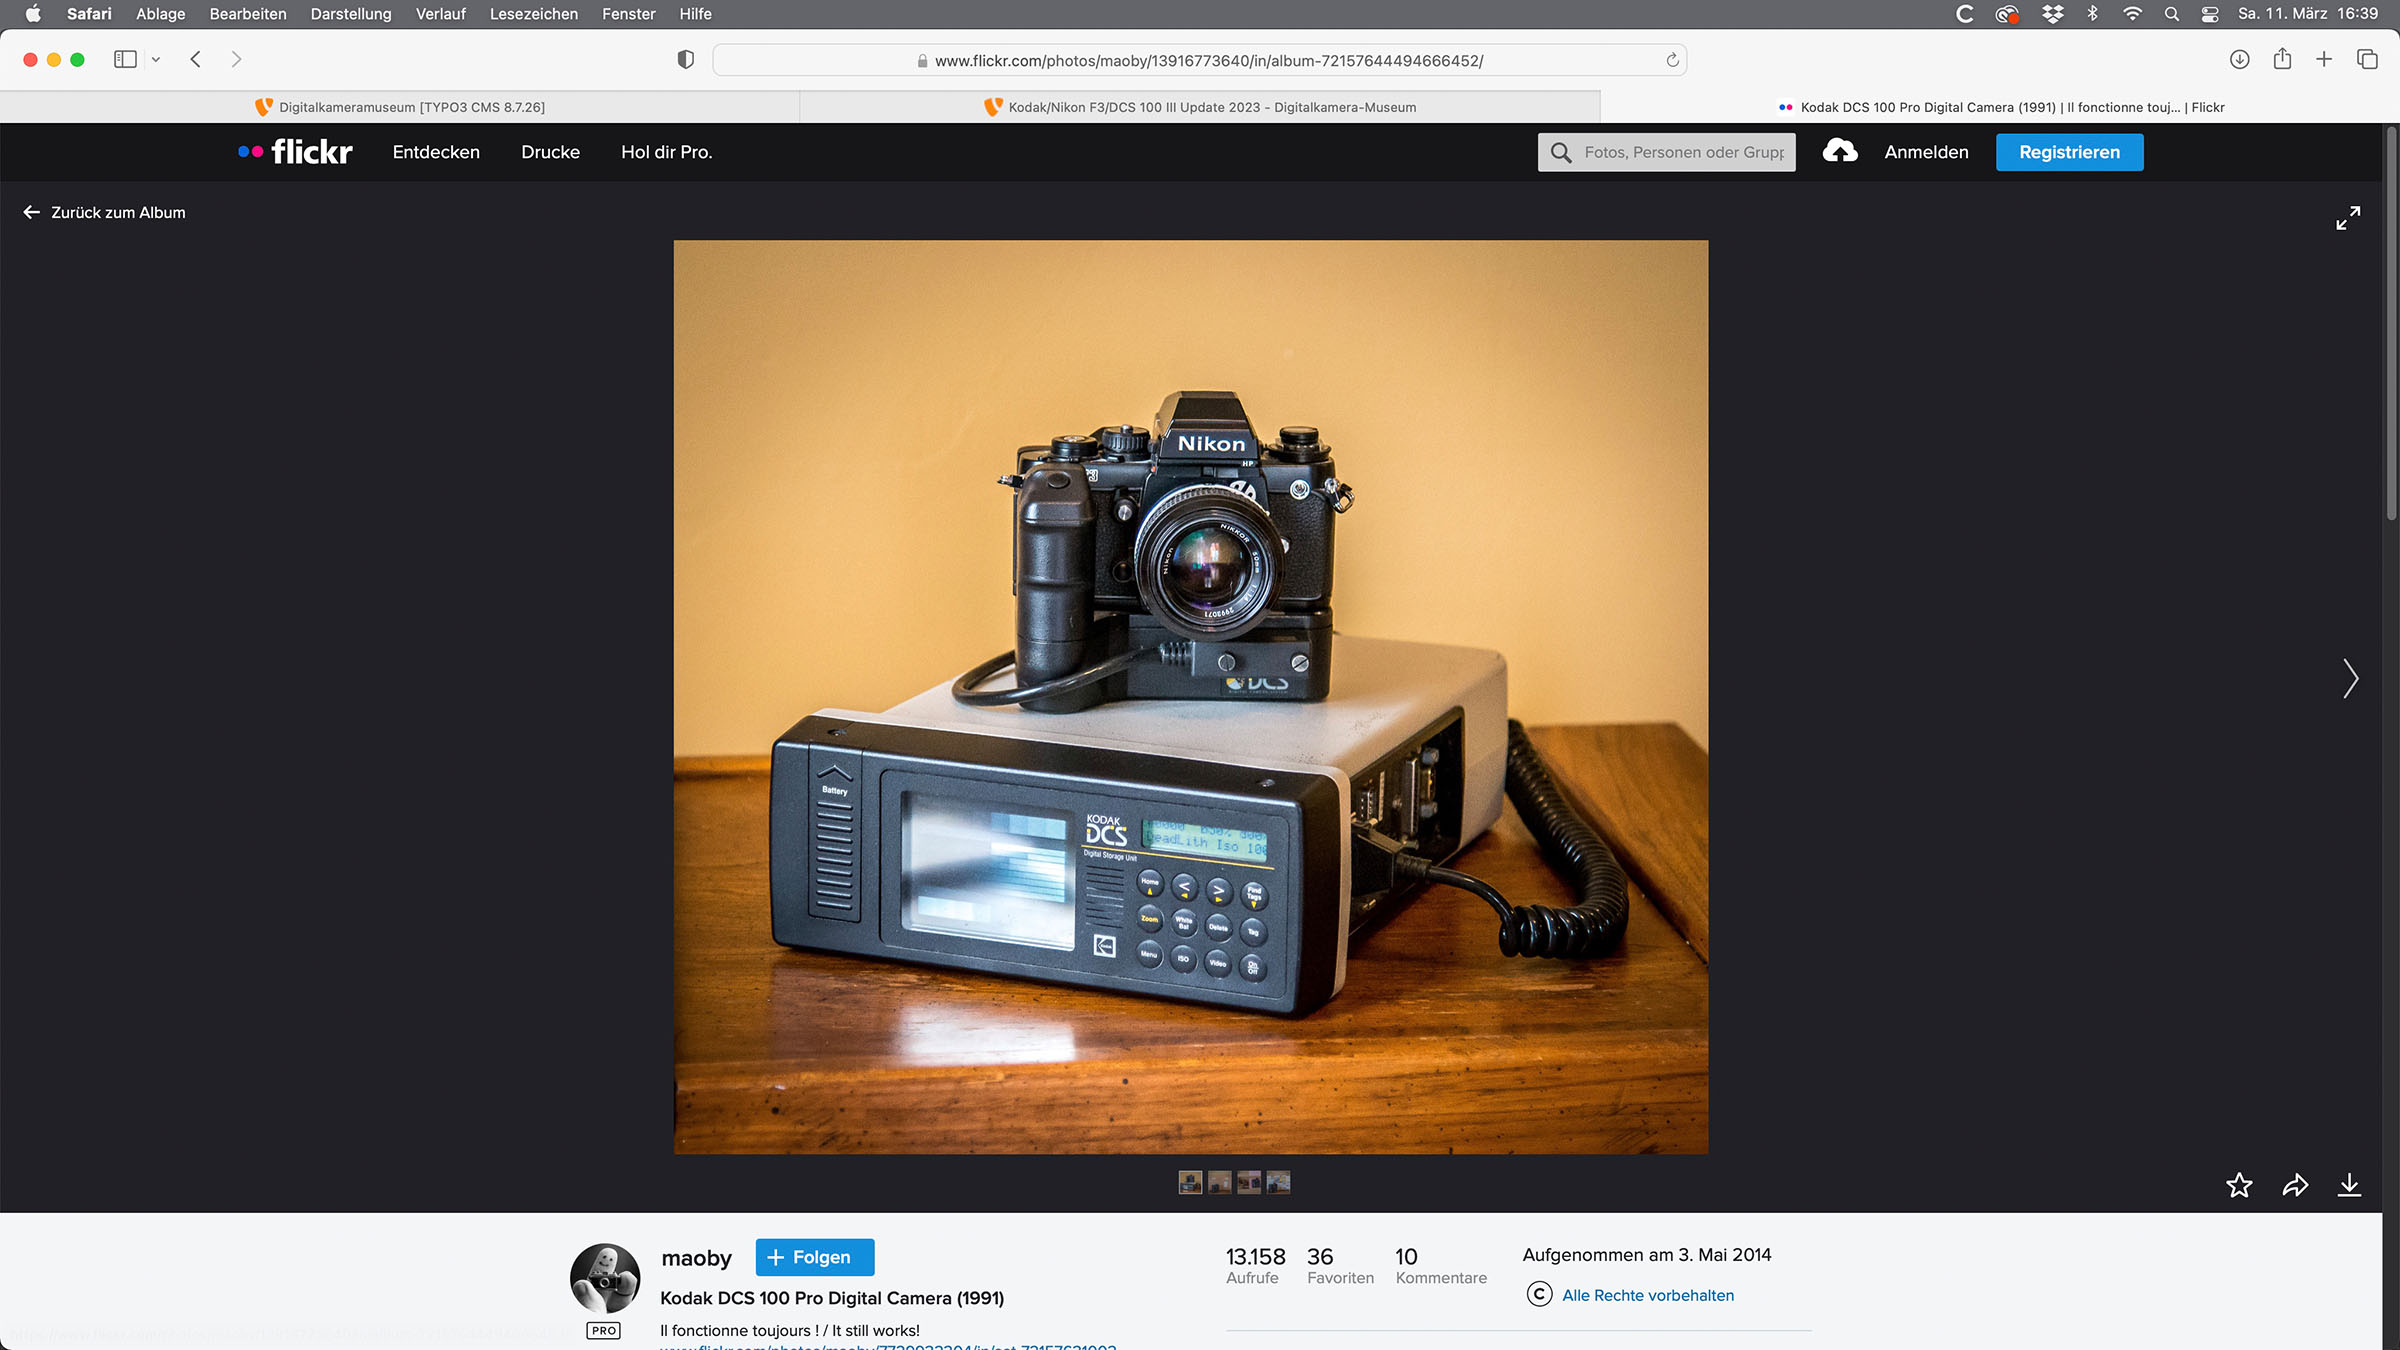Open Control Center in menu bar
The height and width of the screenshot is (1350, 2400).
tap(2210, 14)
